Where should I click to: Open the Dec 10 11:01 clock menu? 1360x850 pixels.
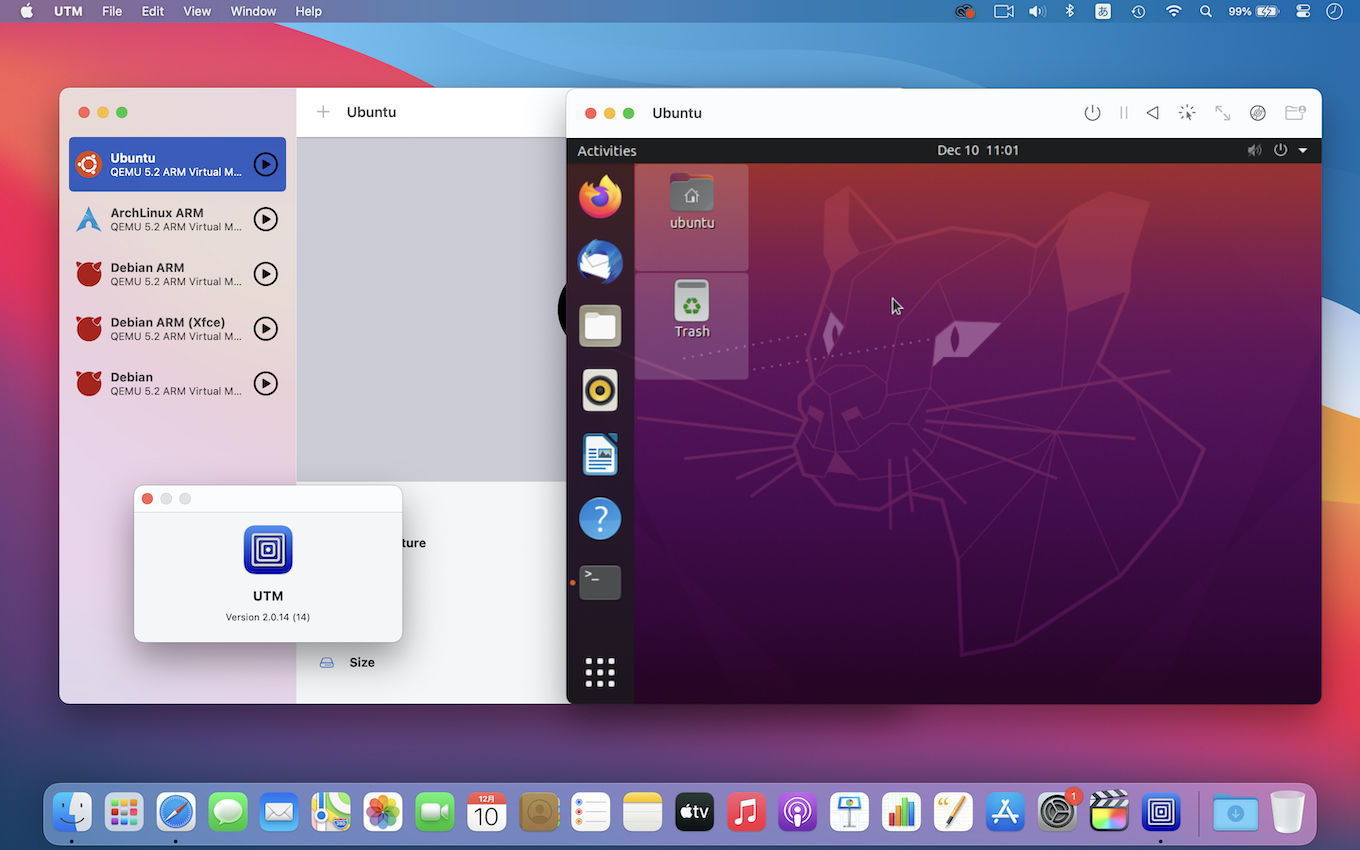pyautogui.click(x=978, y=150)
